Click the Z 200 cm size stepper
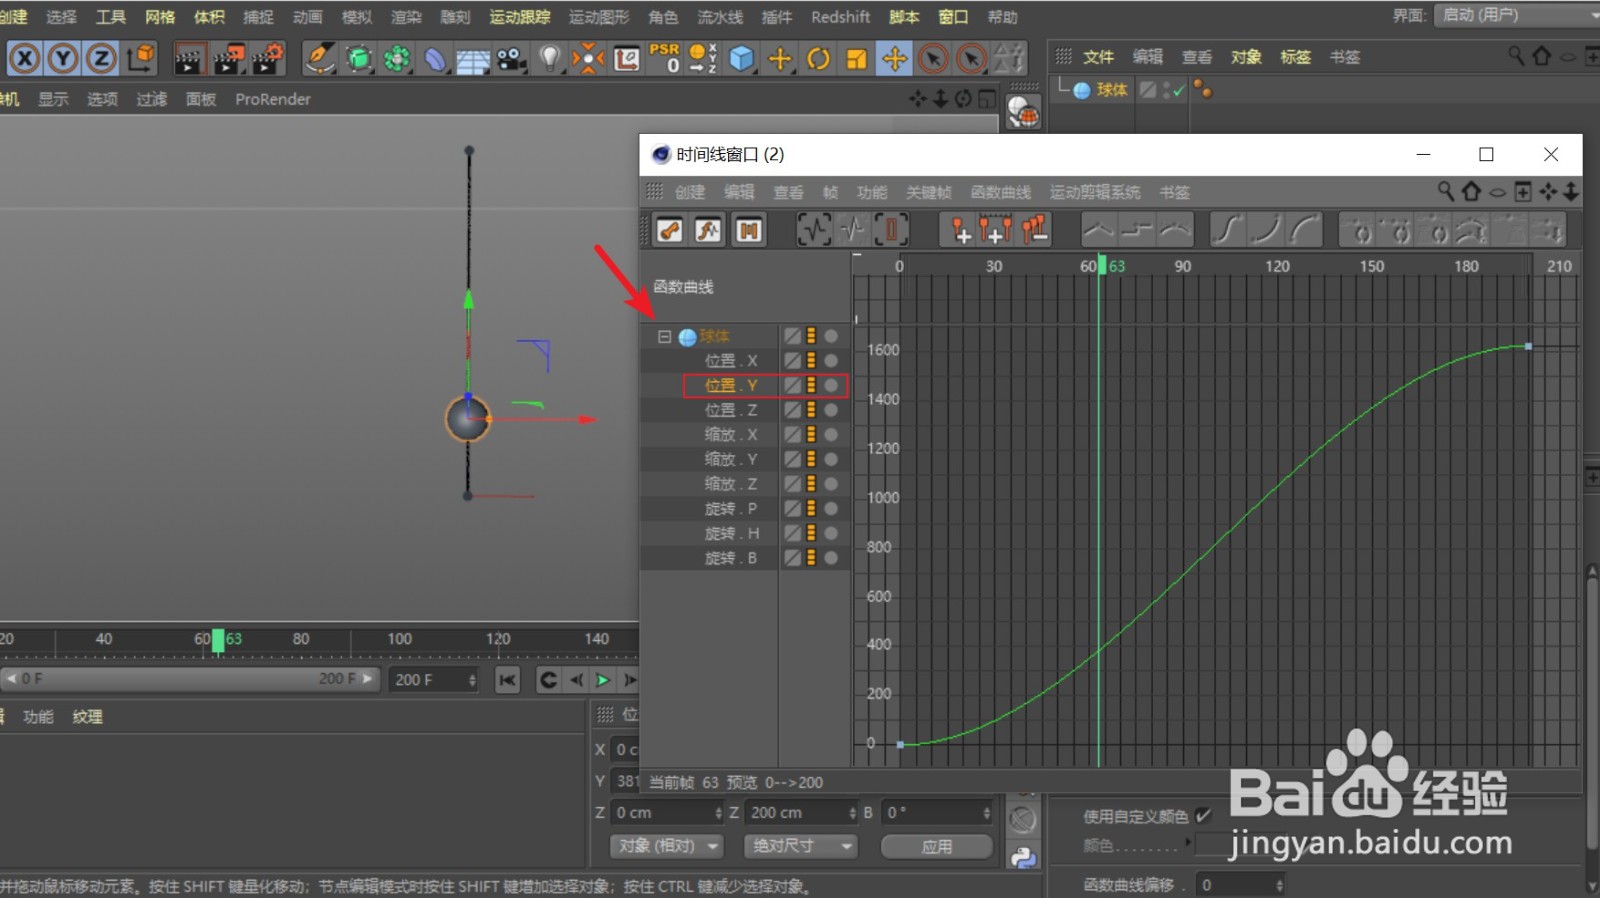1600x898 pixels. (x=852, y=813)
